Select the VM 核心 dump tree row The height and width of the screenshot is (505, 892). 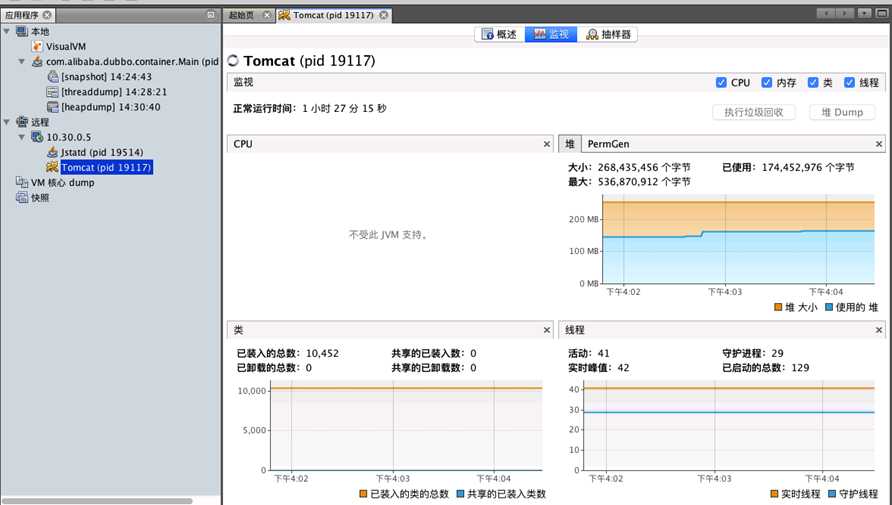tap(63, 183)
